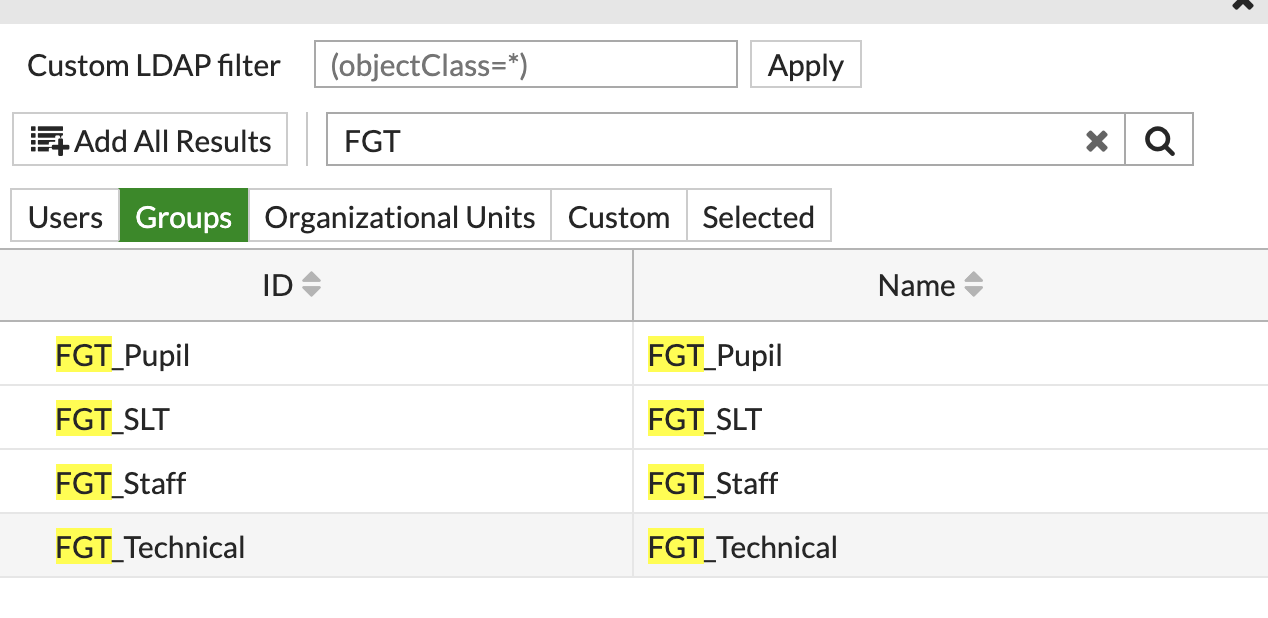
Task: Click the clear search X icon
Action: [x=1097, y=140]
